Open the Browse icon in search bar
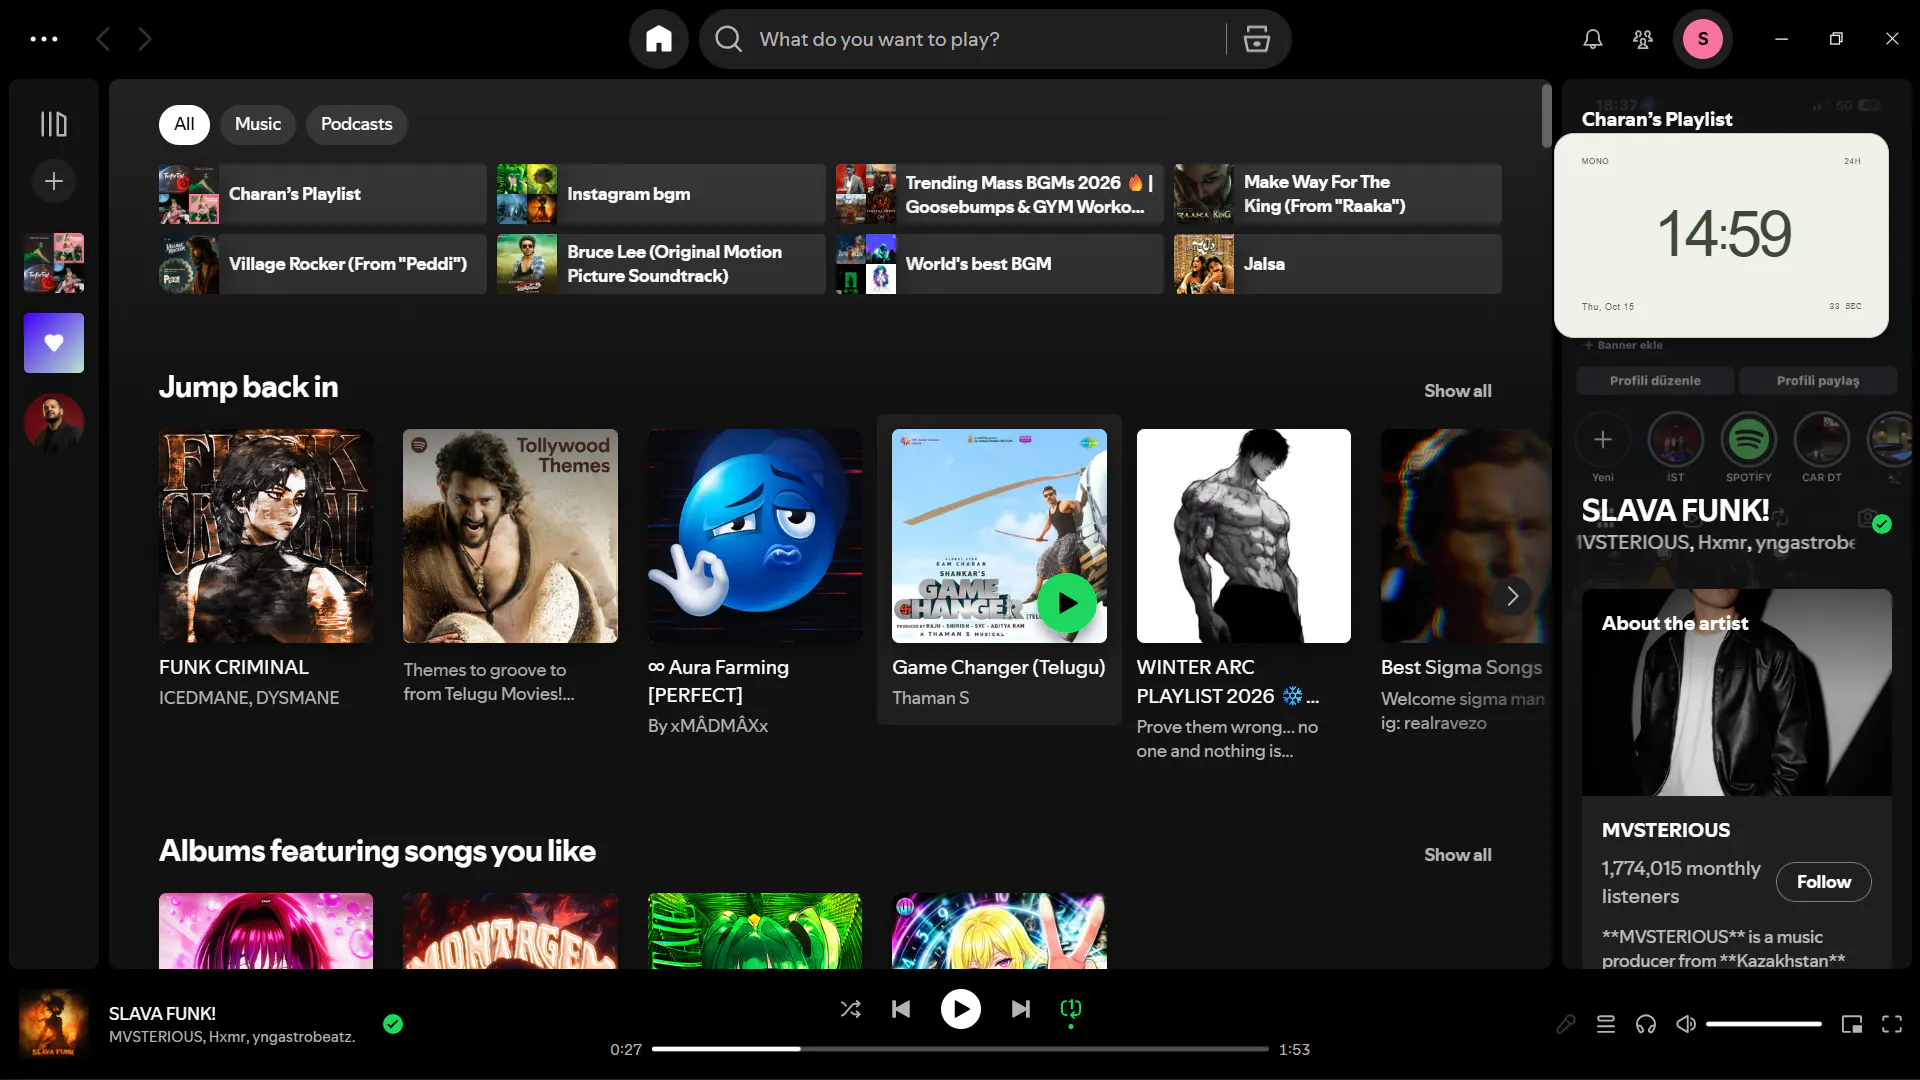The image size is (1920, 1080). pyautogui.click(x=1256, y=39)
